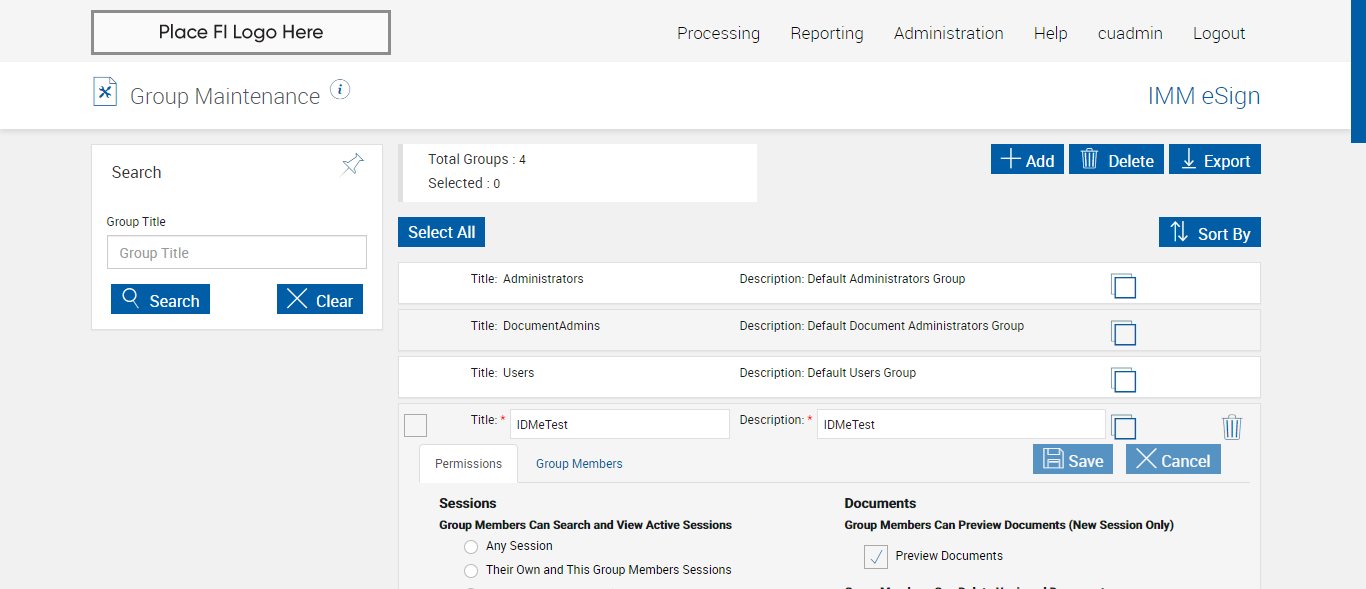This screenshot has width=1366, height=589.
Task: Select the Any Session radio option
Action: pos(471,547)
